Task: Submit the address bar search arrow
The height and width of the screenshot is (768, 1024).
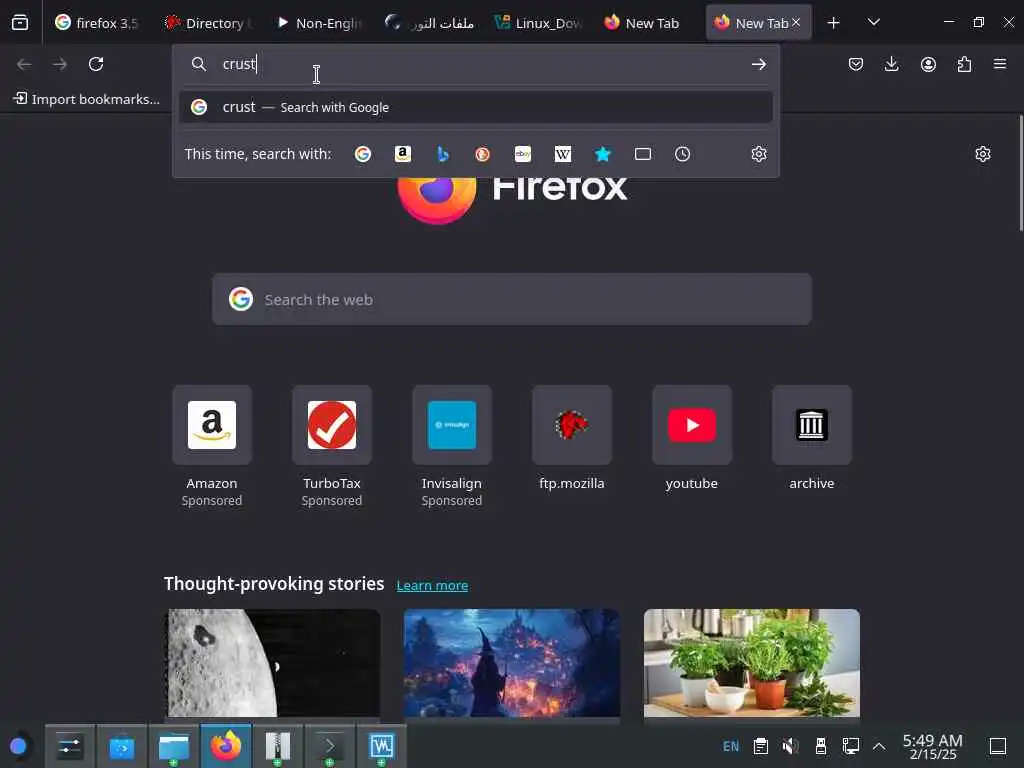Action: coord(758,64)
